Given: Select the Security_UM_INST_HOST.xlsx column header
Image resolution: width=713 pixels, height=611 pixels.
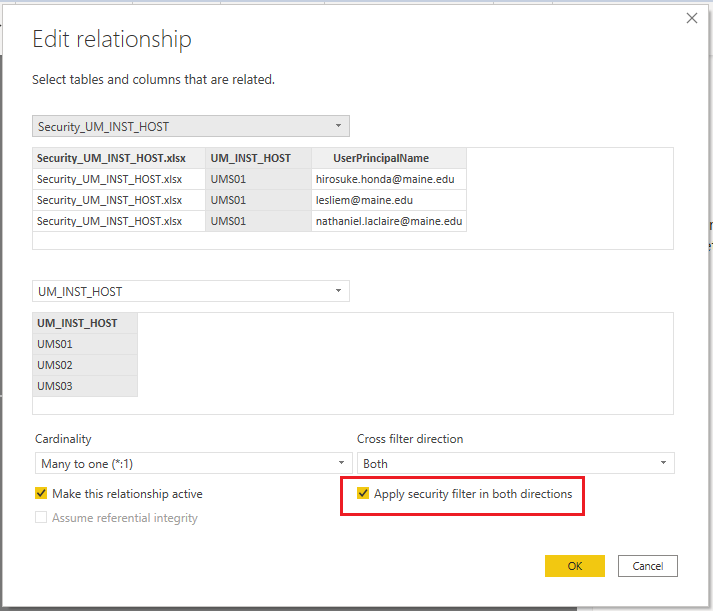Looking at the screenshot, I should 119,158.
